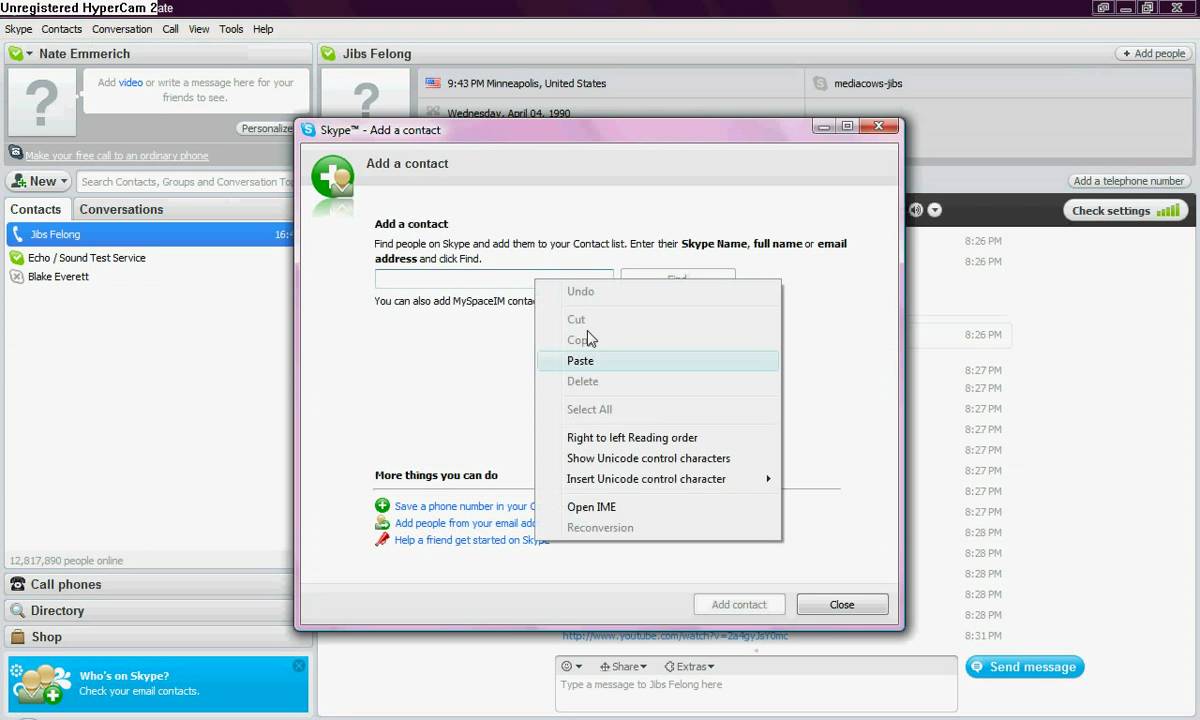Click the Send message button

coord(1025,667)
